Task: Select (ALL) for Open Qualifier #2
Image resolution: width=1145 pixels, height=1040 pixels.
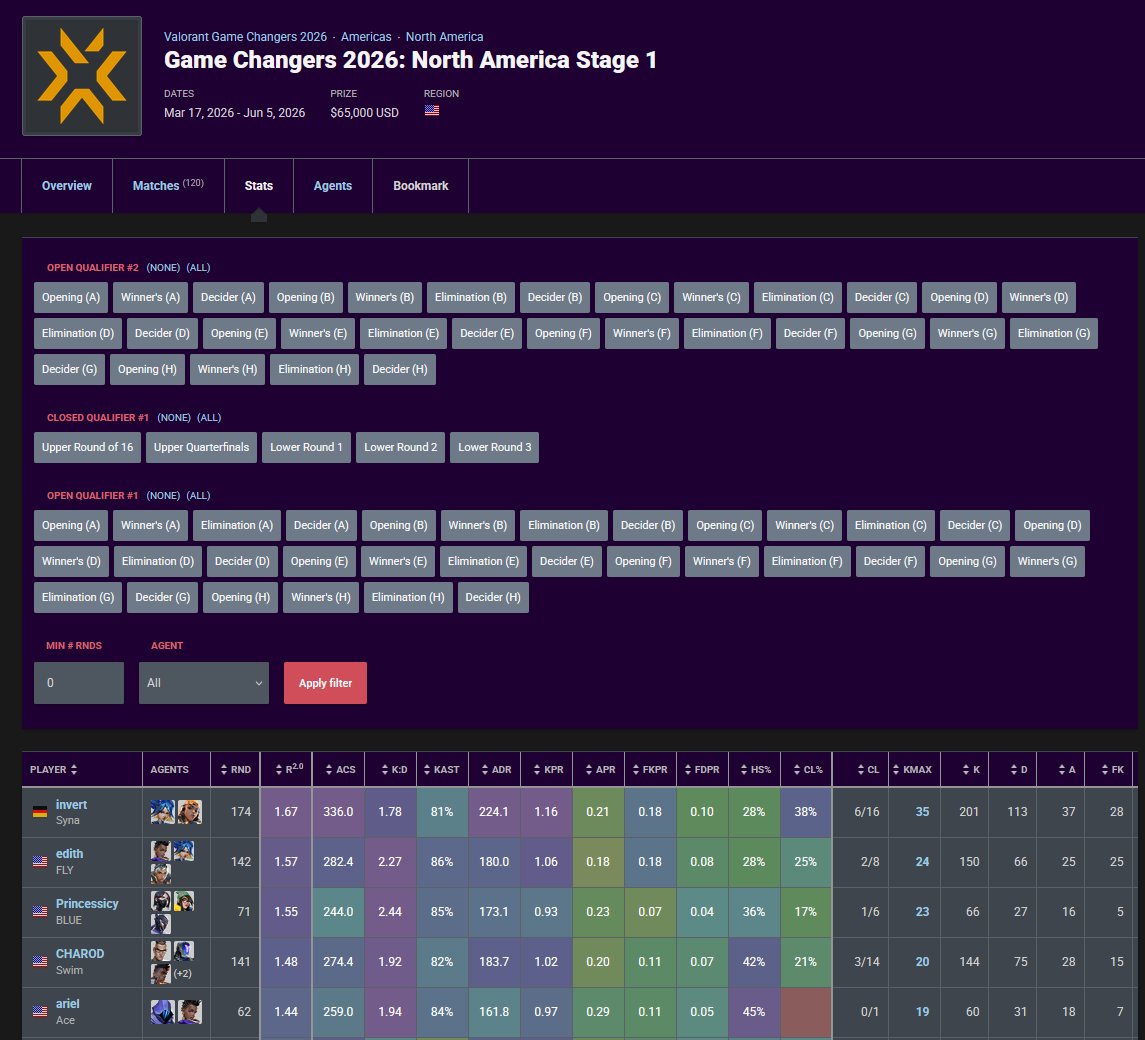Action: [198, 267]
